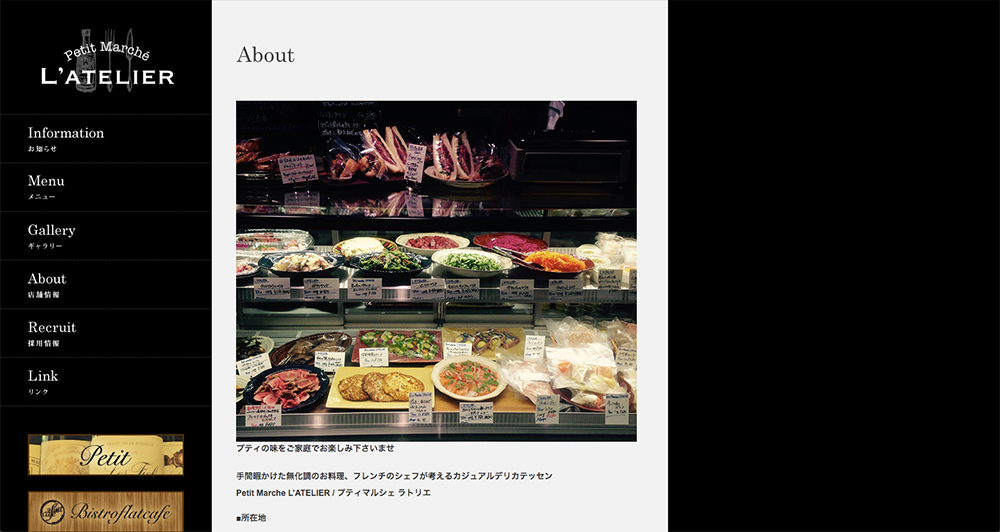Click the ギャラリー subtitle under Gallery
The height and width of the screenshot is (532, 1000).
point(45,246)
